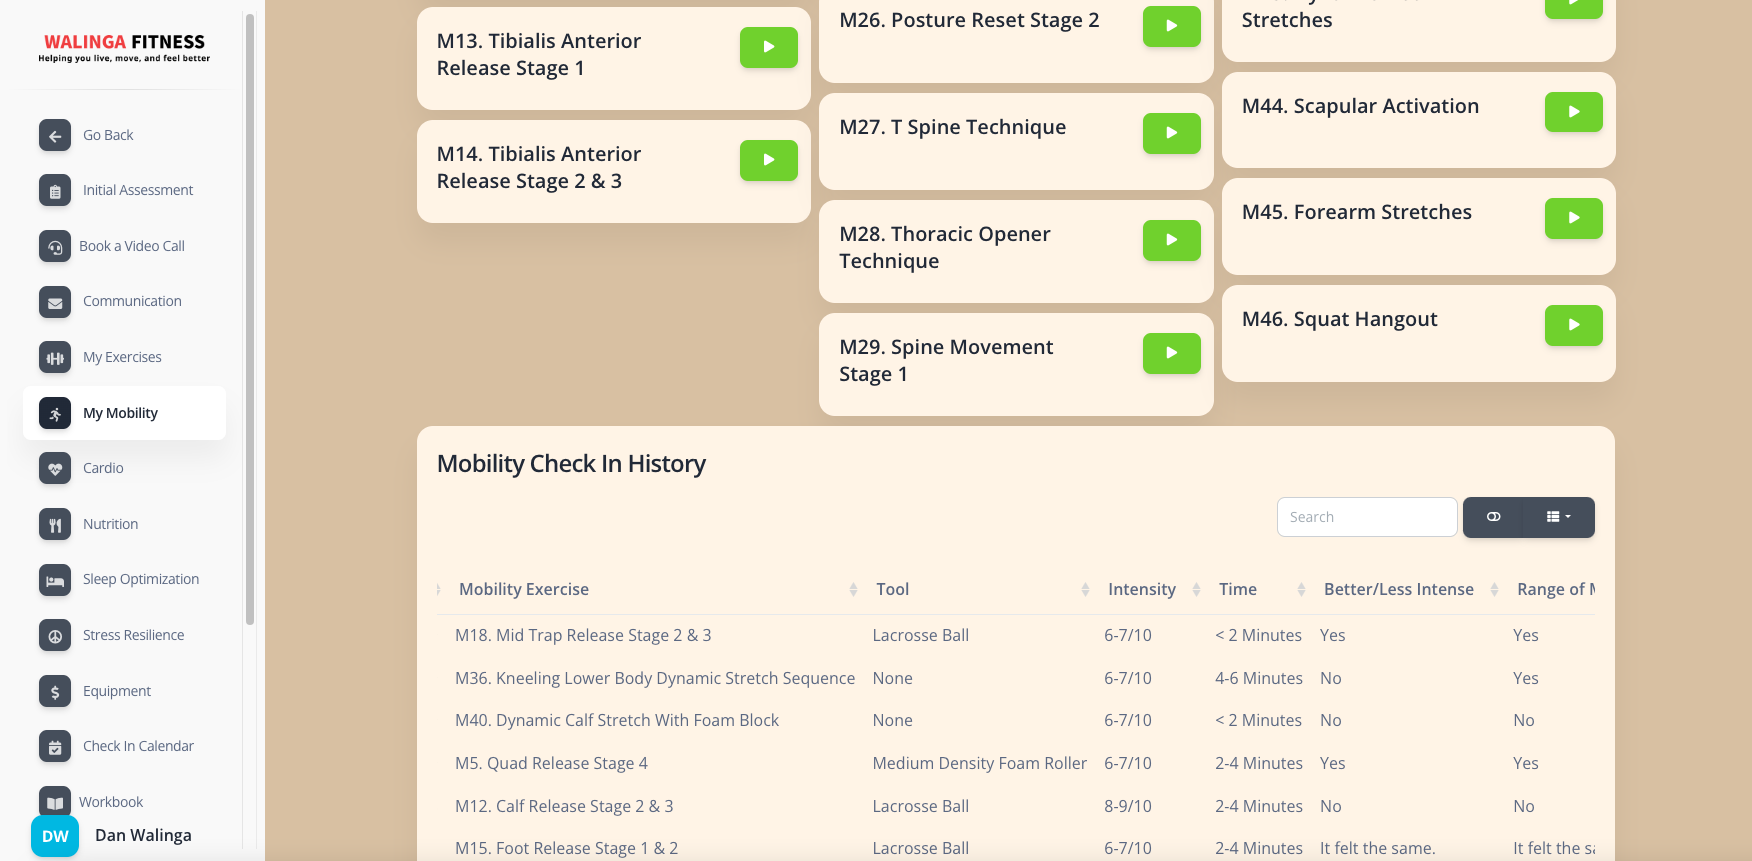Sort by Time column
Screen dimensions: 1752x861
1261,590
